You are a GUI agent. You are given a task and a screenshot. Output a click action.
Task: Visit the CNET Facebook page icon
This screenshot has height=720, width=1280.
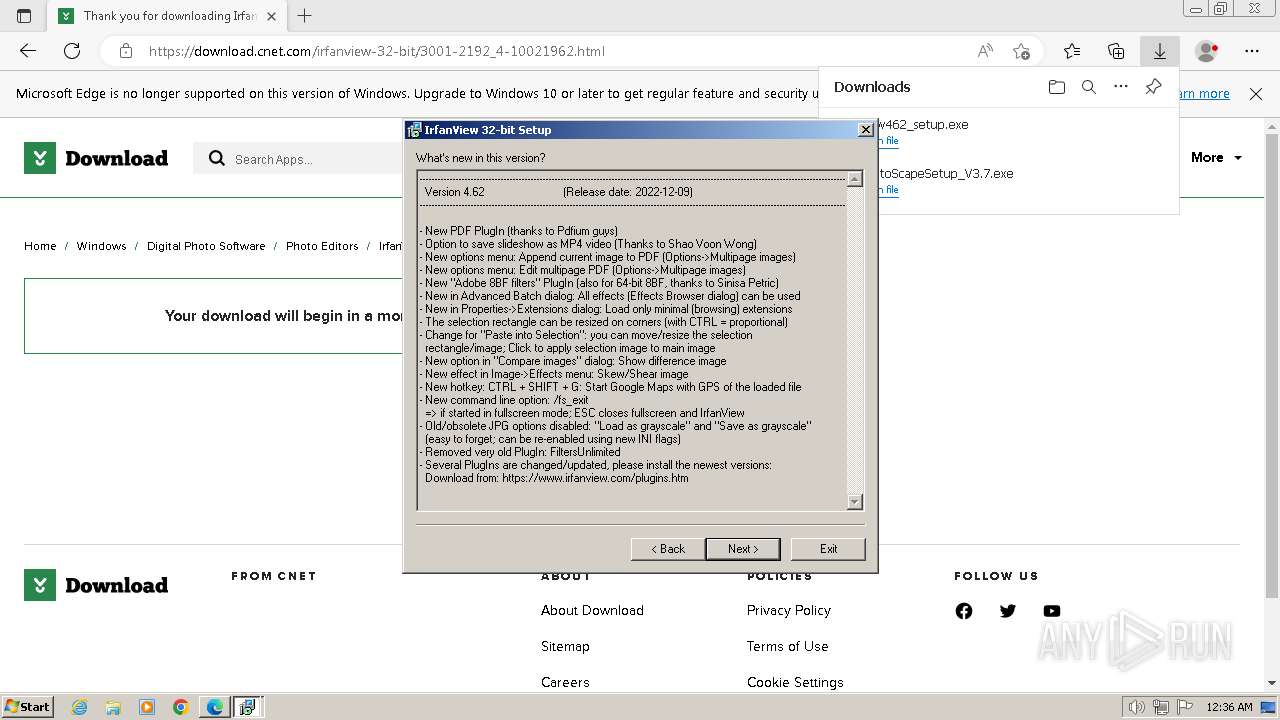pos(964,611)
